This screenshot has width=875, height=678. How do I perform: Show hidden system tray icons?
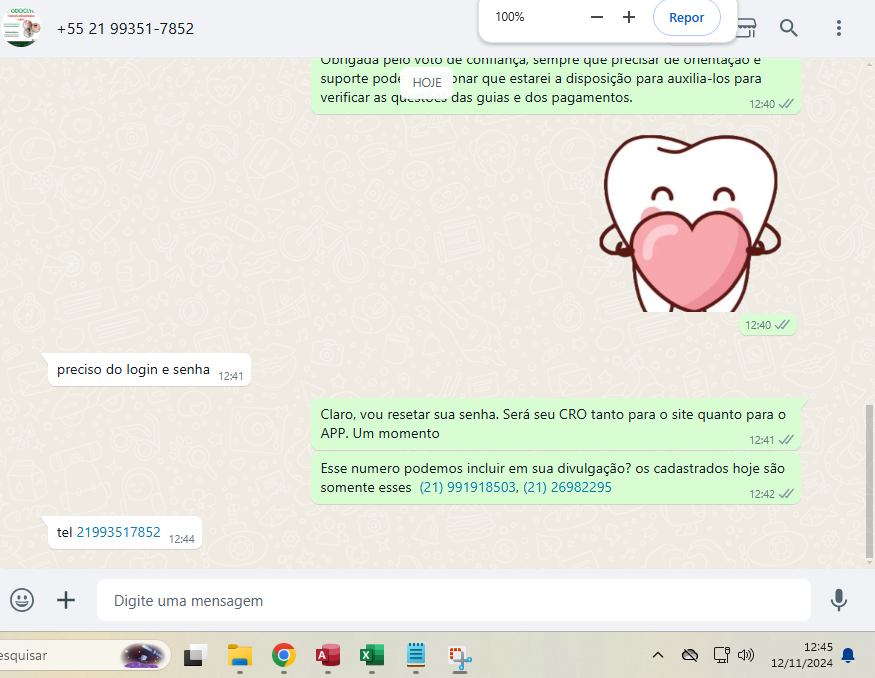pos(658,656)
